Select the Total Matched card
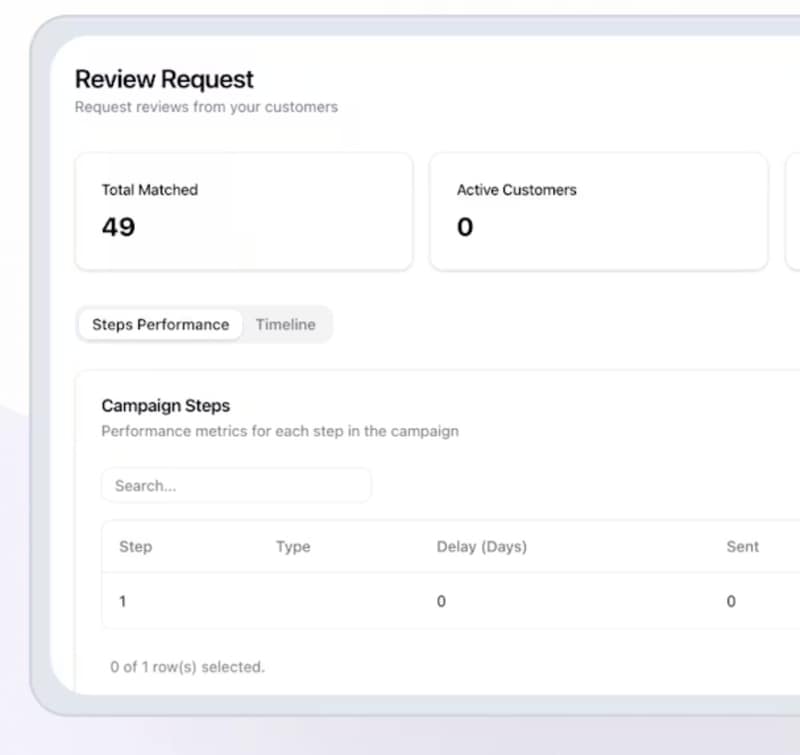The height and width of the screenshot is (755, 800). pos(243,211)
